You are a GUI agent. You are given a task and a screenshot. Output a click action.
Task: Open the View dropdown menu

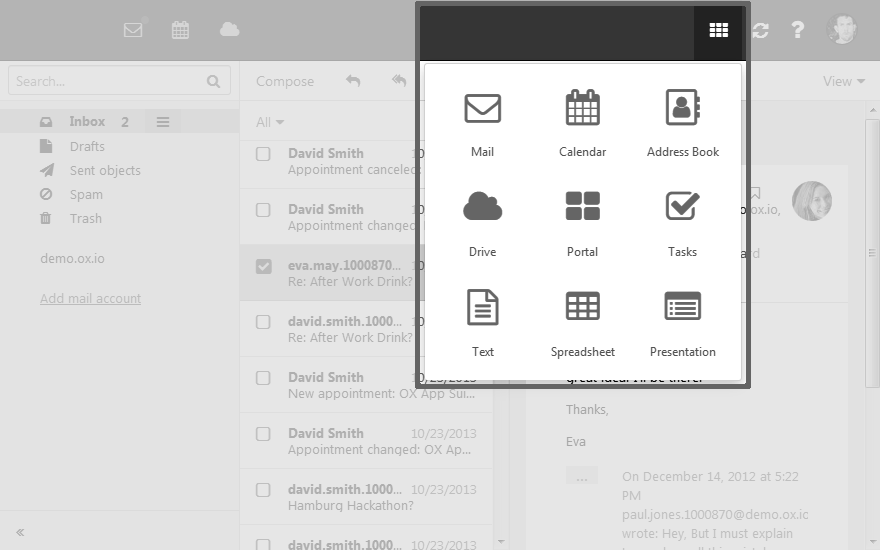click(x=844, y=81)
